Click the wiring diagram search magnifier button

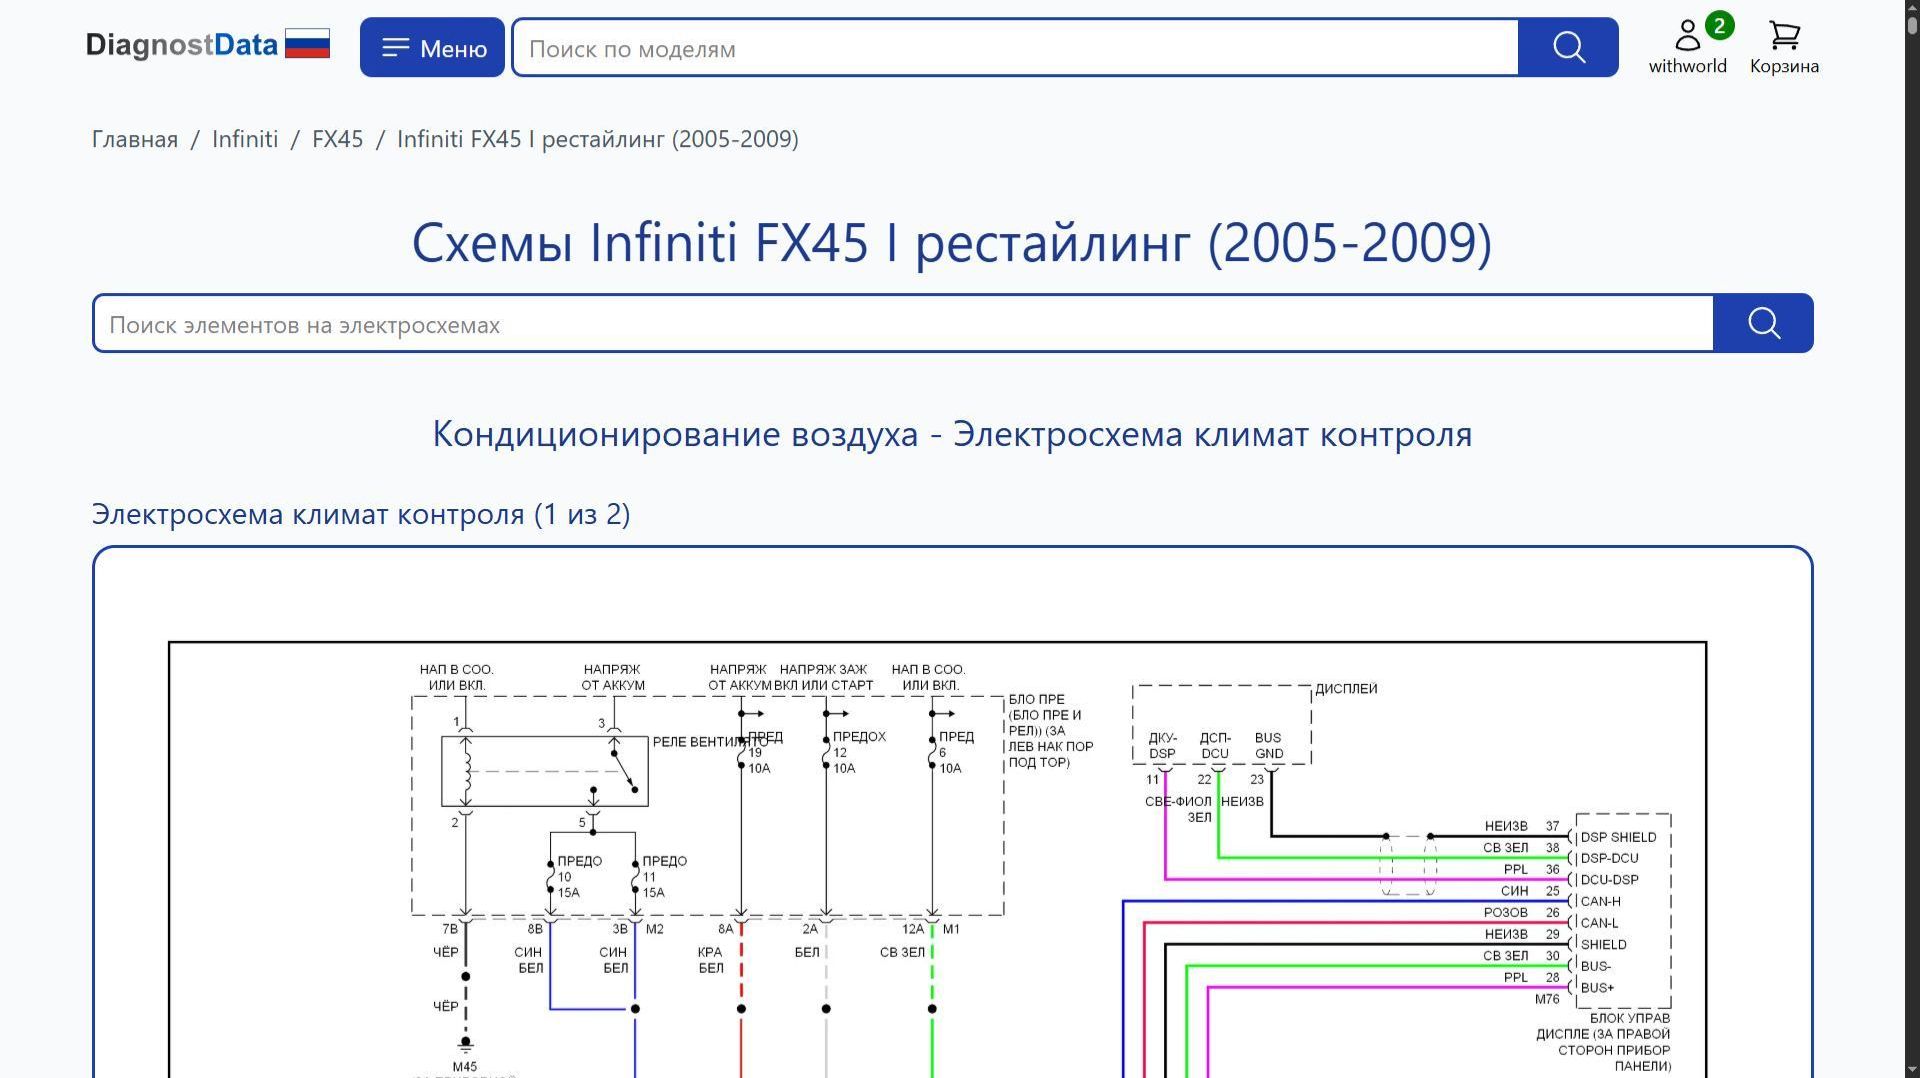click(1763, 323)
